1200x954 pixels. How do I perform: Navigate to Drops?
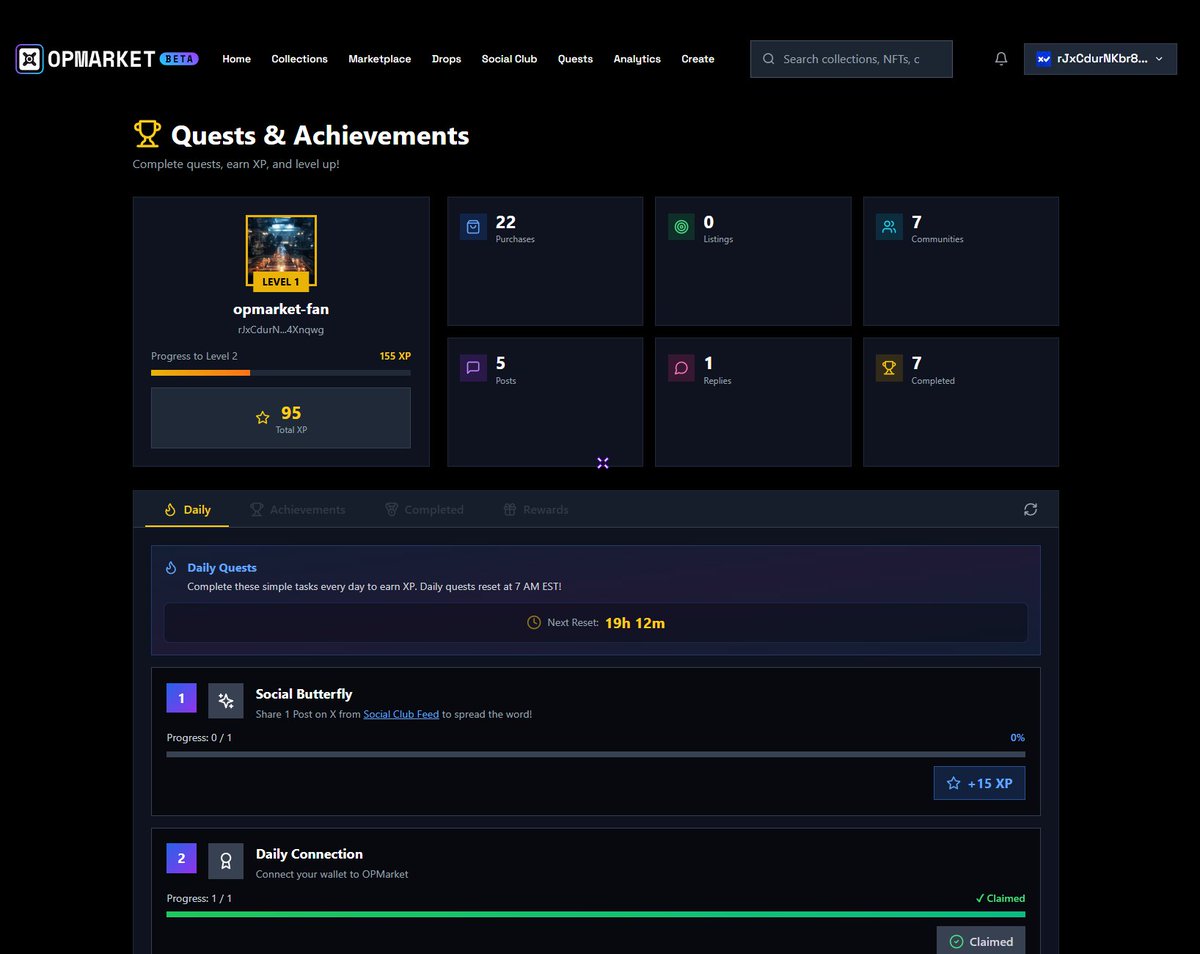[447, 59]
